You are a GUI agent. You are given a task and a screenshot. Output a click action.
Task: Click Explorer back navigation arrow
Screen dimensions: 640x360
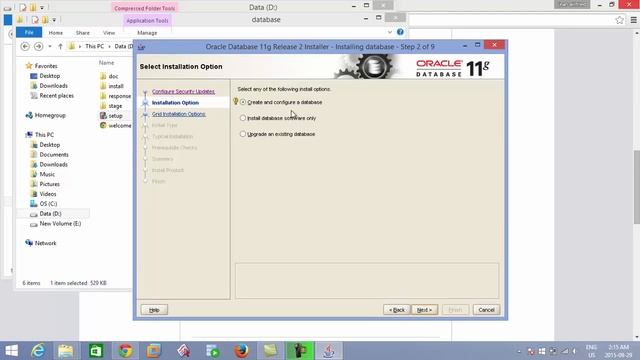(25, 47)
